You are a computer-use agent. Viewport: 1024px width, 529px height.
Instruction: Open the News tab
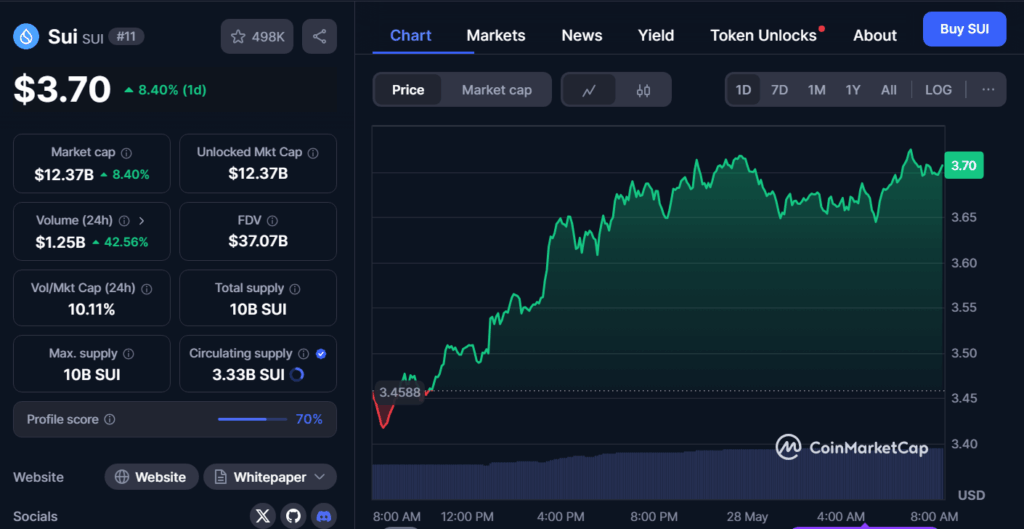pos(582,35)
